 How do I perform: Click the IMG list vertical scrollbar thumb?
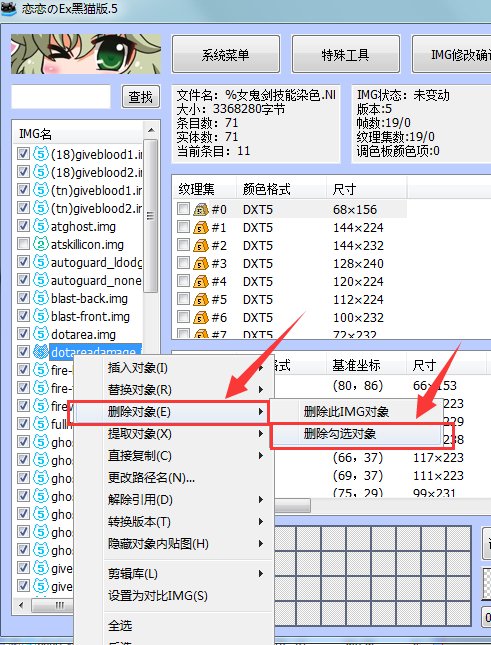click(x=151, y=216)
